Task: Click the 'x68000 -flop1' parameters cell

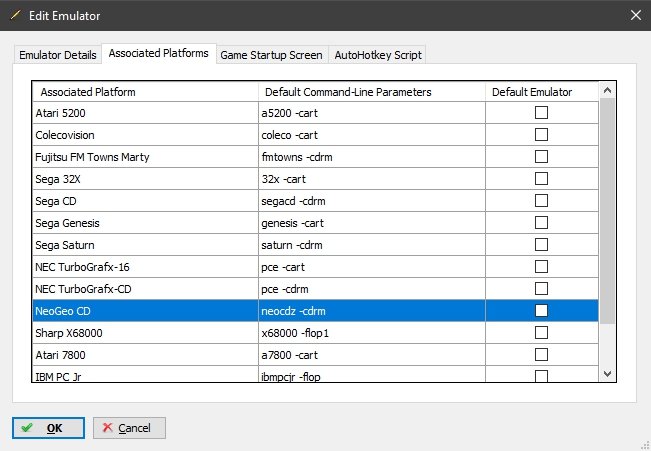Action: tap(372, 333)
